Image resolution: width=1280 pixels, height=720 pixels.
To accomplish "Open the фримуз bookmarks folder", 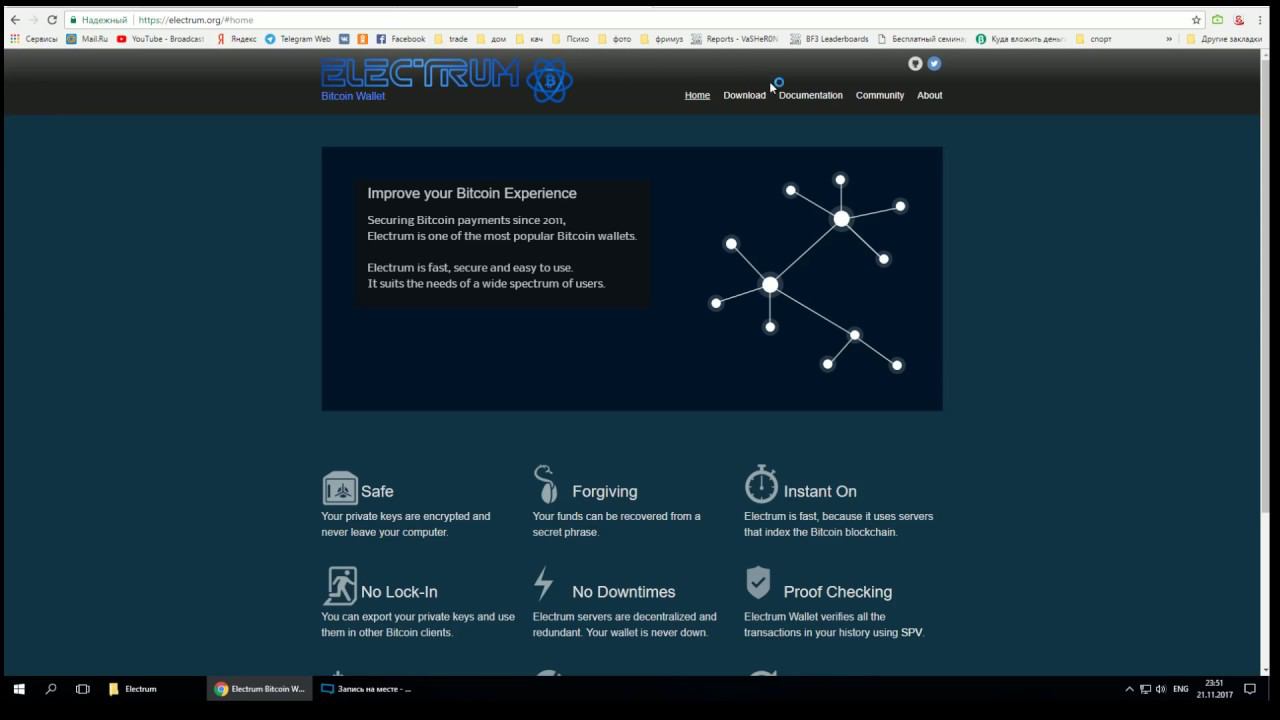I will (x=662, y=39).
